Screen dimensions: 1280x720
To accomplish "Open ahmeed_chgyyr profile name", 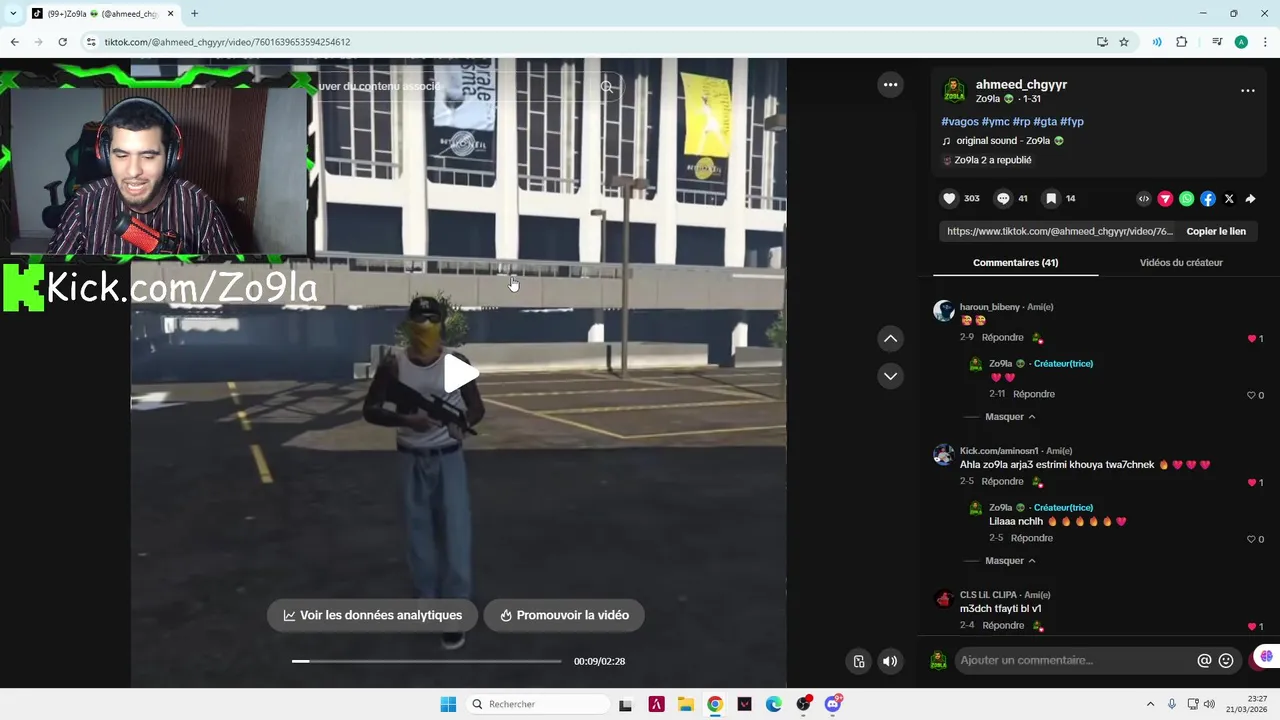I will point(1021,85).
